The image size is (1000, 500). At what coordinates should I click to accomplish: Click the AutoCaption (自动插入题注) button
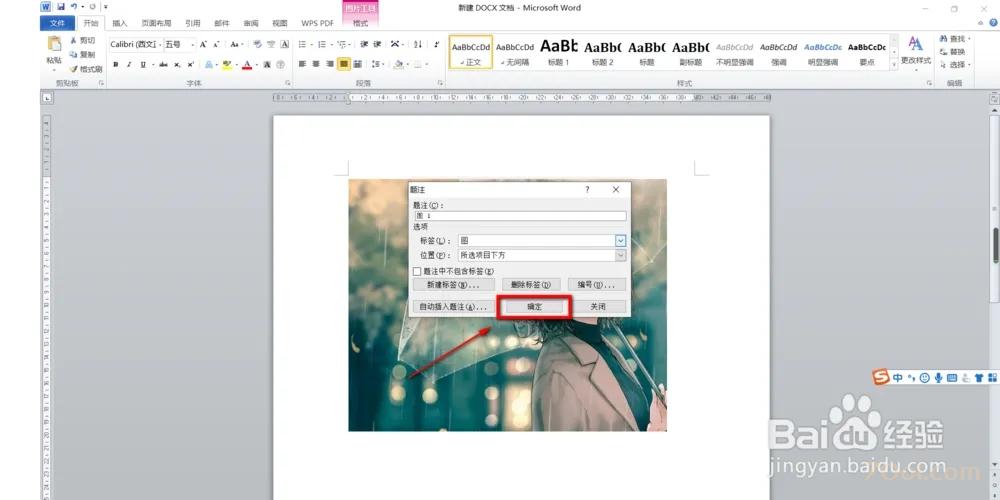[x=453, y=307]
